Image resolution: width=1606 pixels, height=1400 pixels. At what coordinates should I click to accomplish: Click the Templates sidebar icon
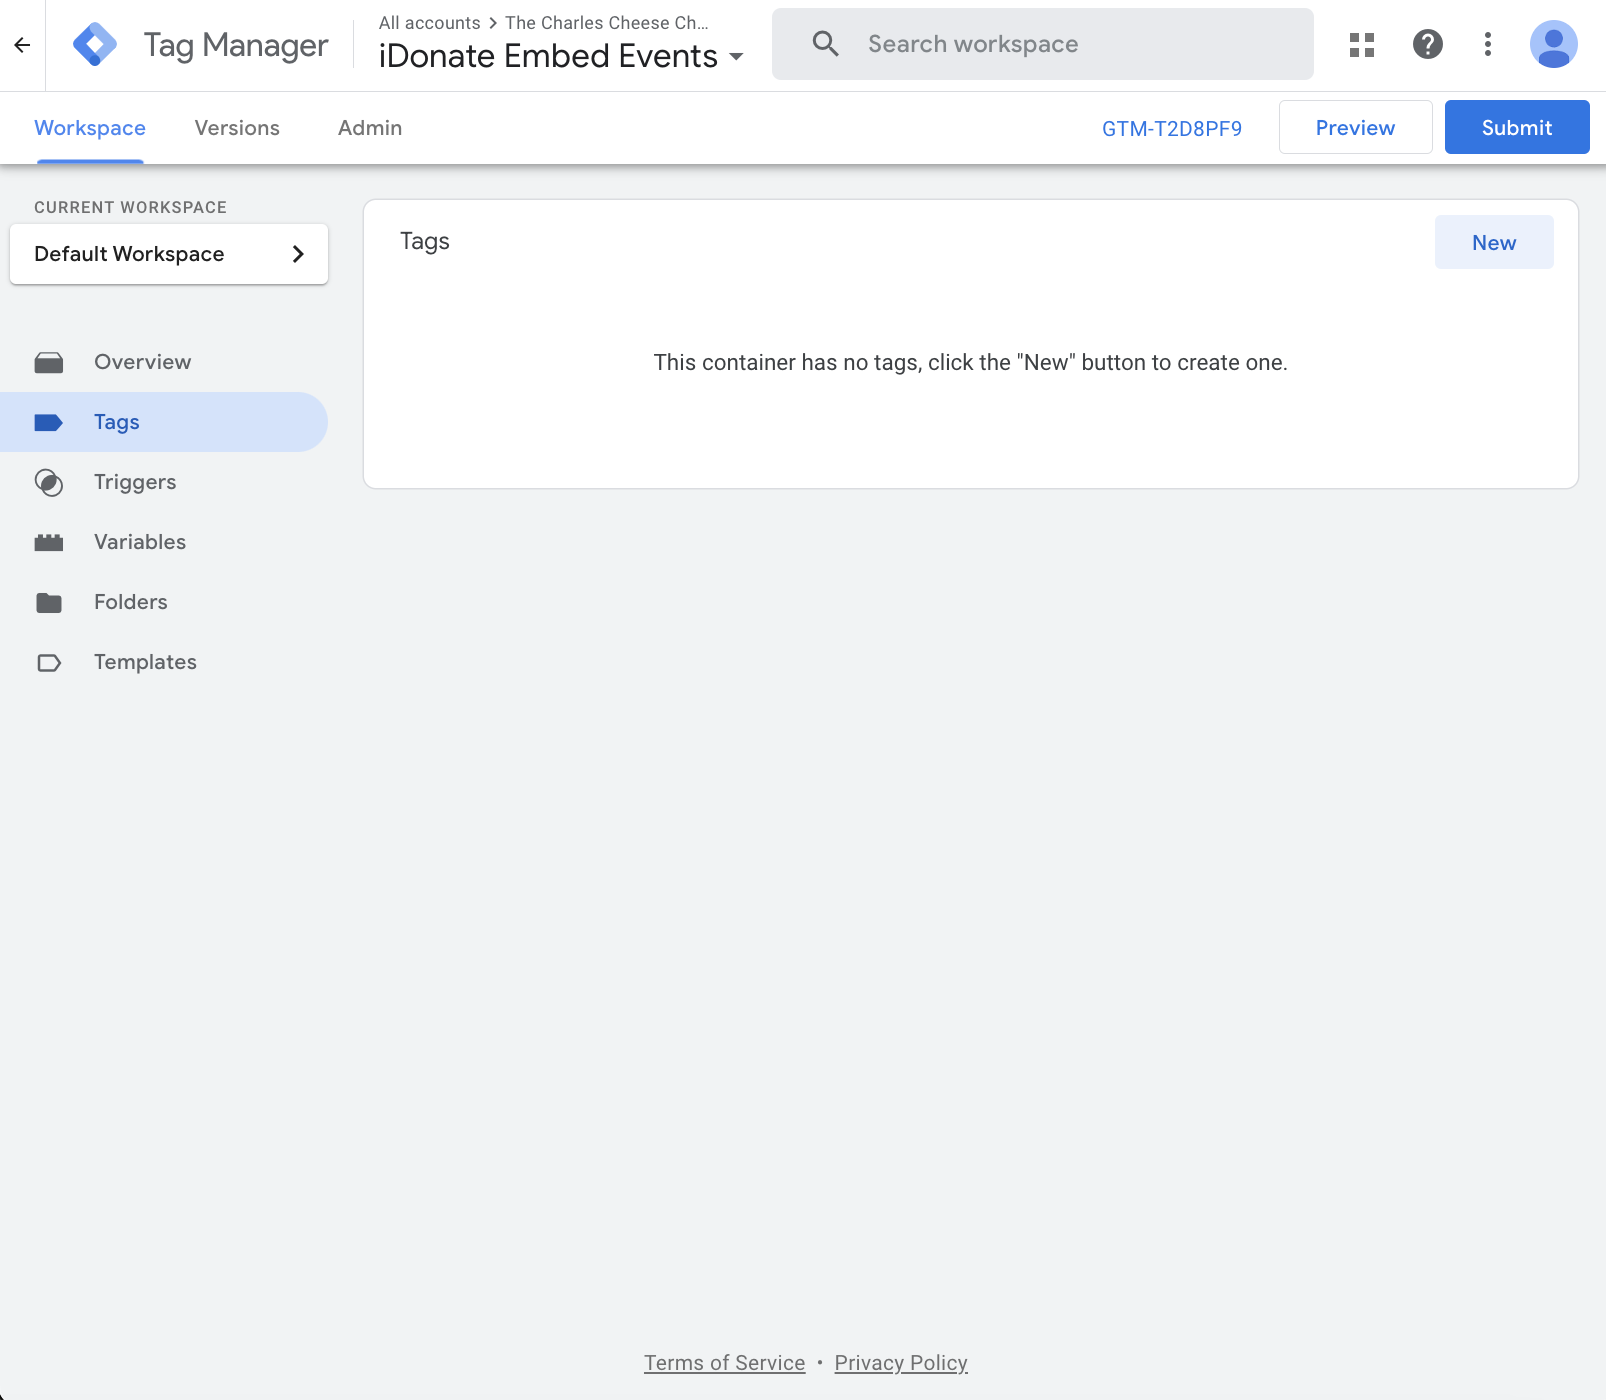tap(49, 662)
